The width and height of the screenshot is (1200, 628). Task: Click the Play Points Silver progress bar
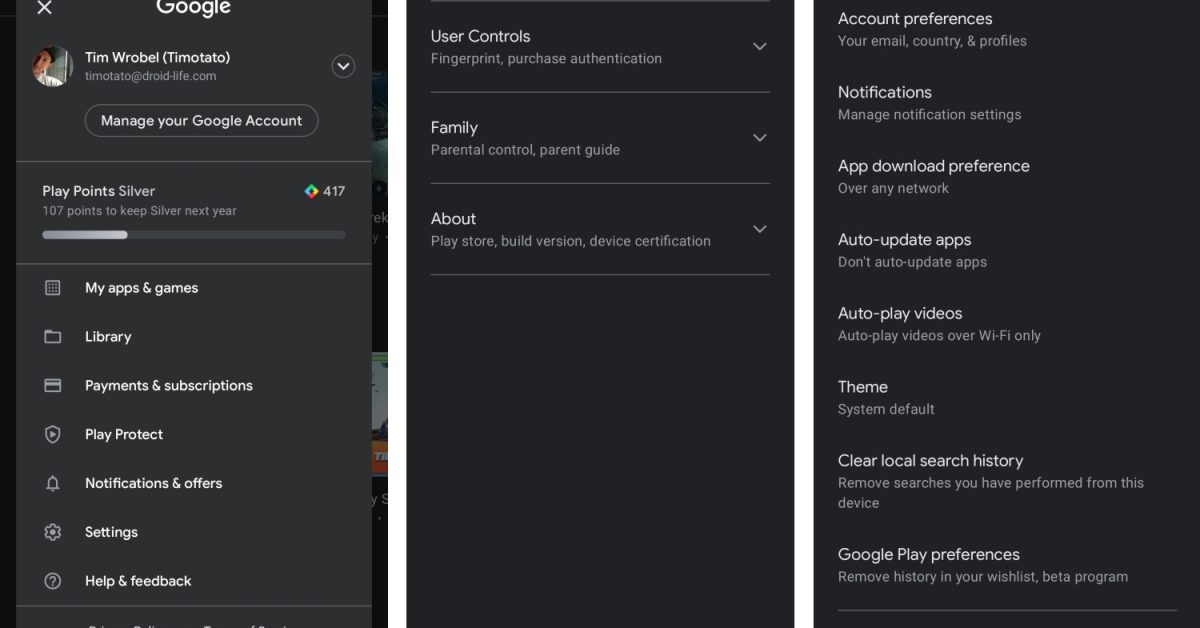pos(193,235)
